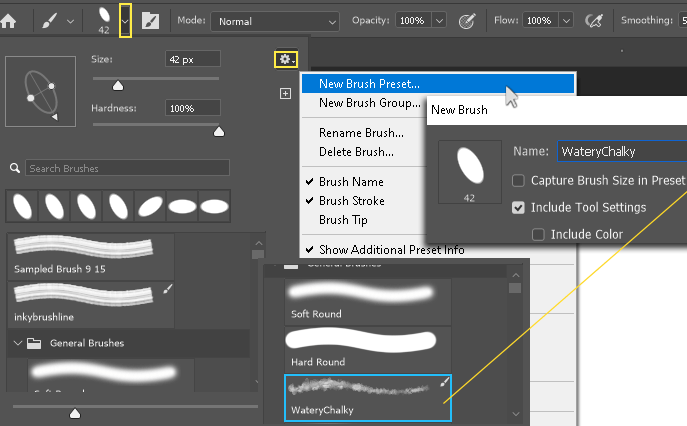This screenshot has width=687, height=426.
Task: Click the General Brushes folder icon
Action: pyautogui.click(x=34, y=343)
